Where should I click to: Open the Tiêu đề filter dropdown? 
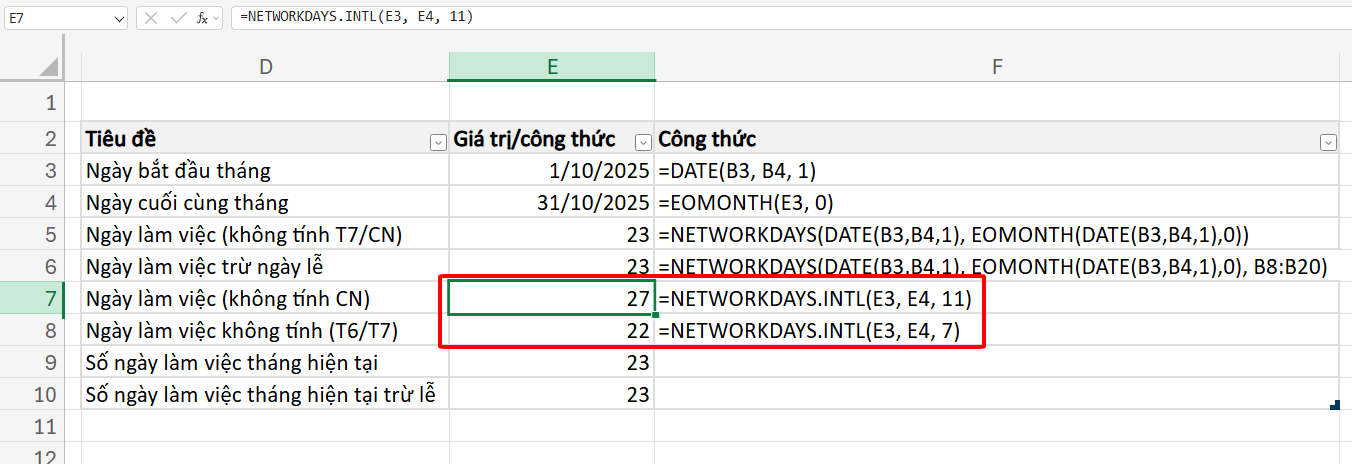click(x=438, y=142)
